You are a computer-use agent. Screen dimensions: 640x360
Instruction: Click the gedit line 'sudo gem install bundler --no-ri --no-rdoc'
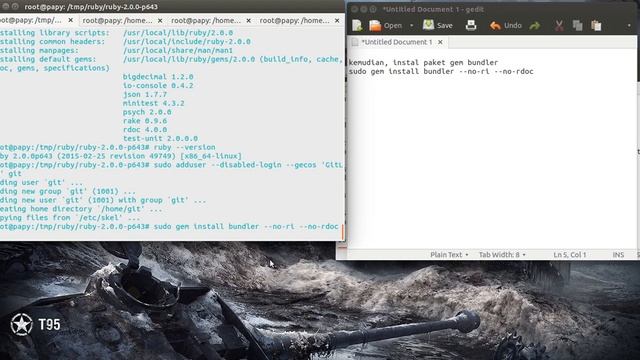[441, 71]
